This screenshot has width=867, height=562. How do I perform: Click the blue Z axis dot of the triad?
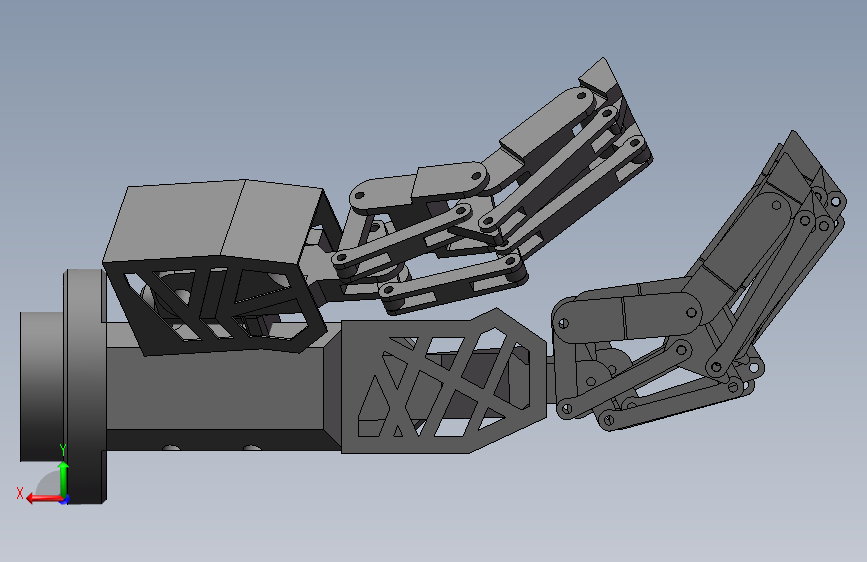pos(65,500)
